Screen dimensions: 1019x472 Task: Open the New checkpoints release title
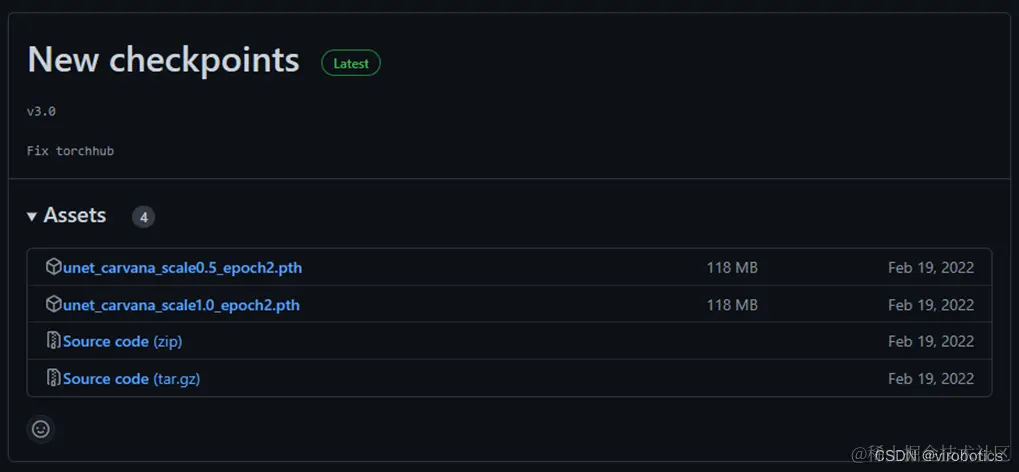[x=163, y=60]
